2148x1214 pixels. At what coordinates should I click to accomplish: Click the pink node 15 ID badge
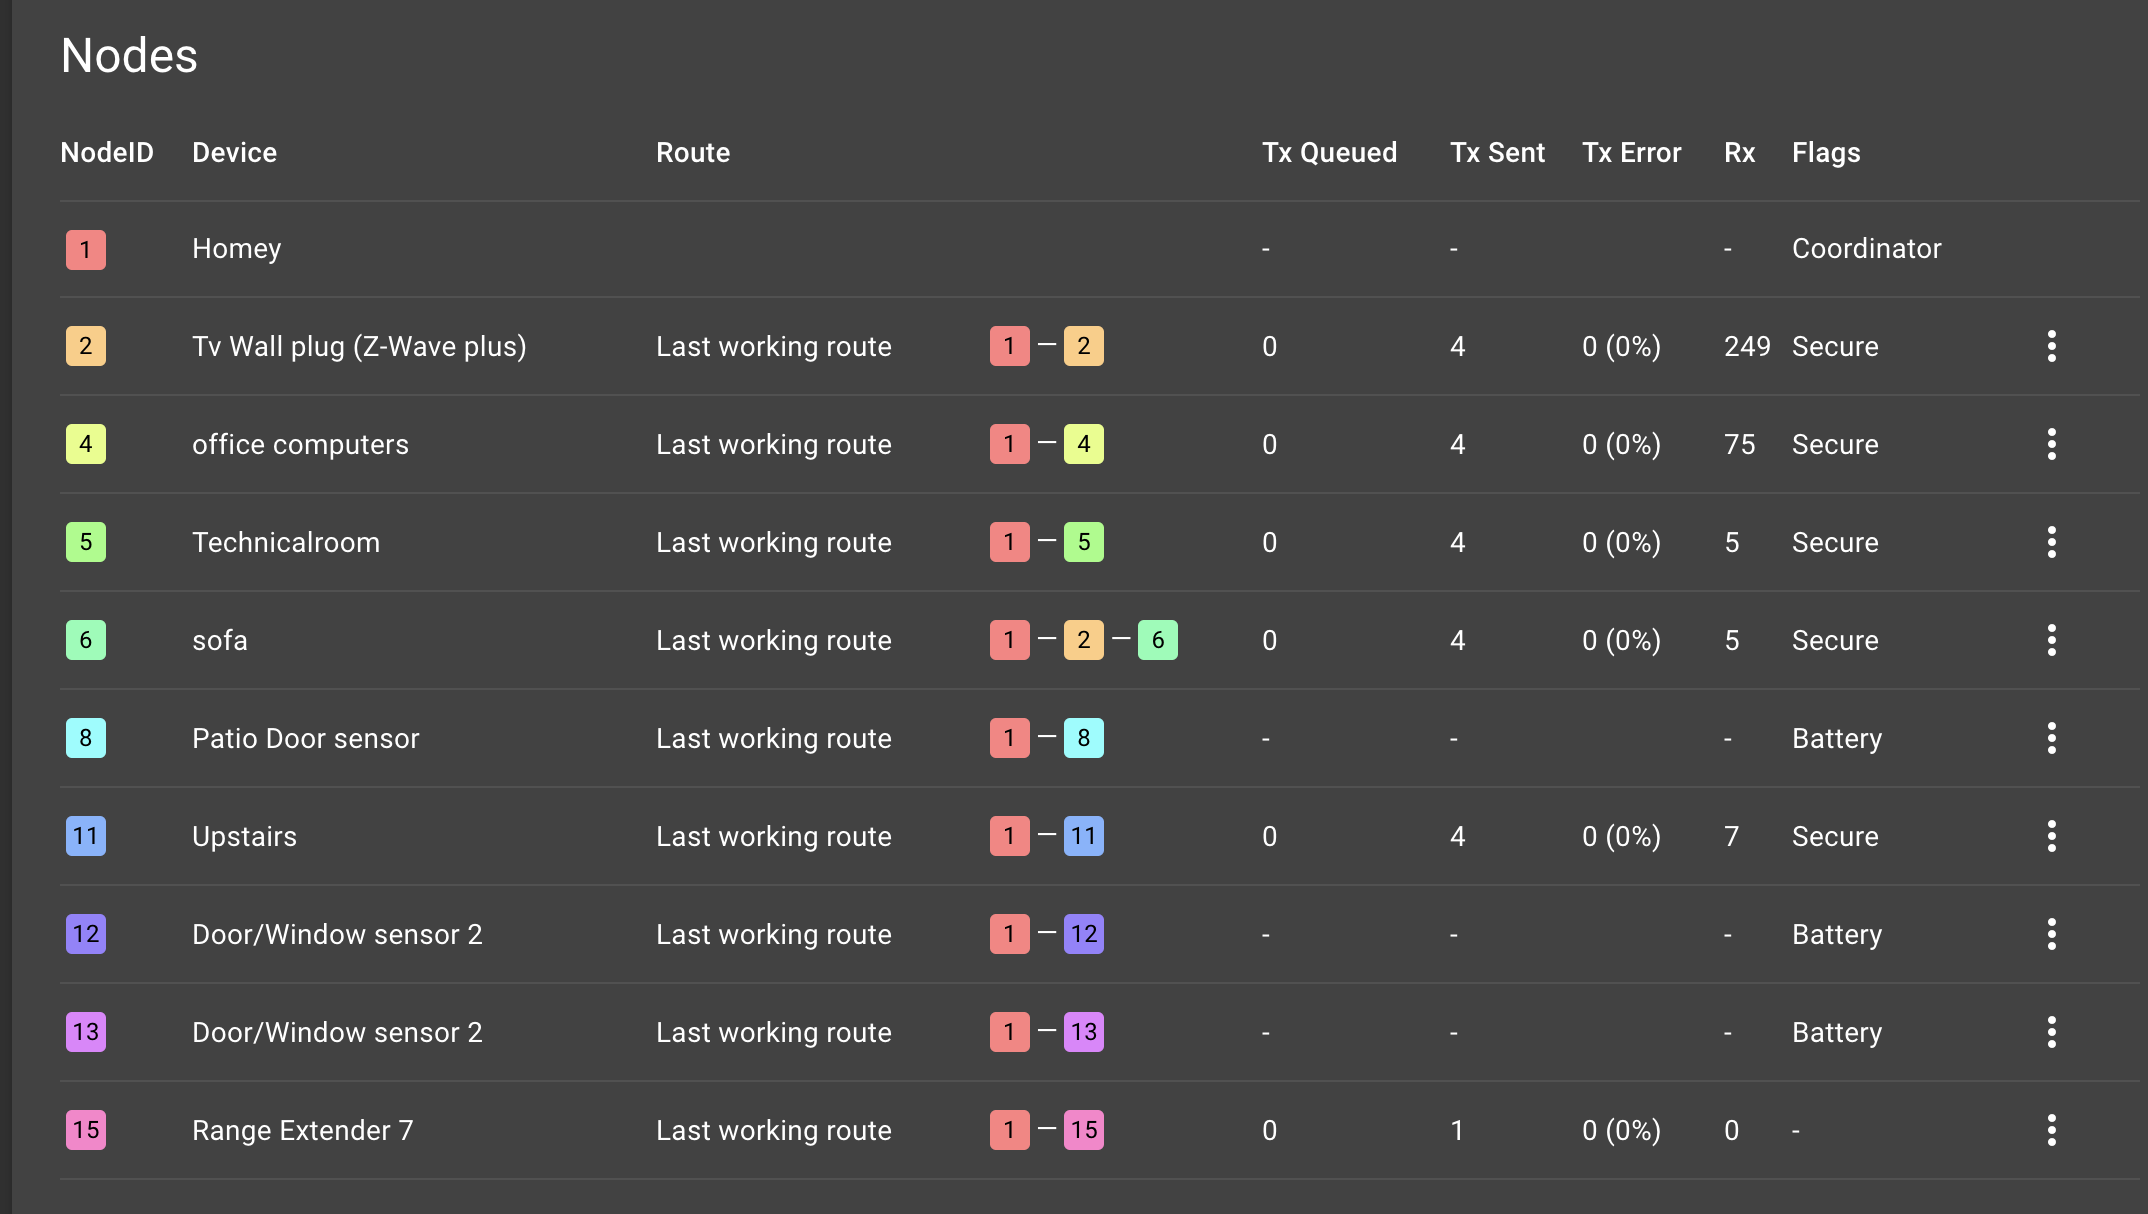pos(86,1130)
